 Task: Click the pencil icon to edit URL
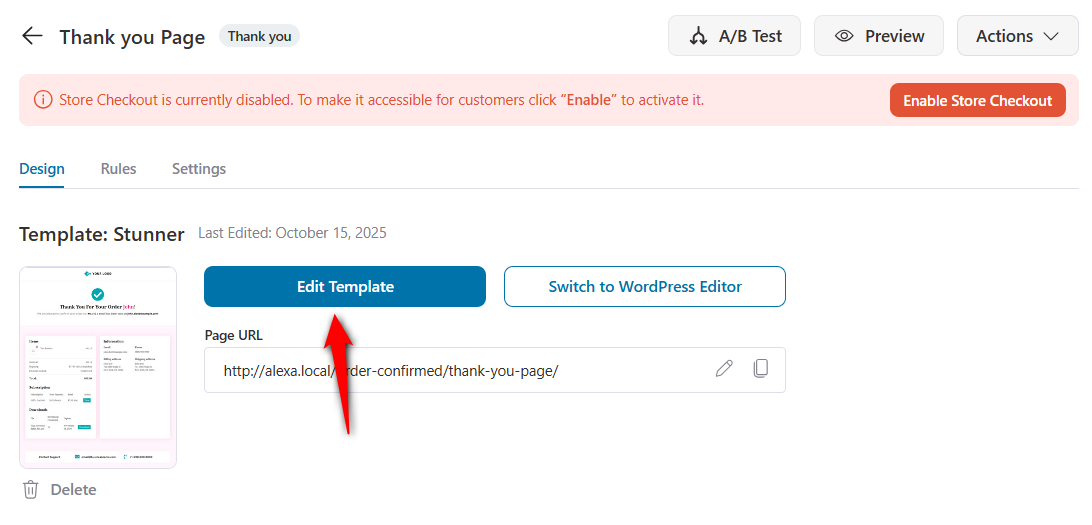click(x=724, y=369)
